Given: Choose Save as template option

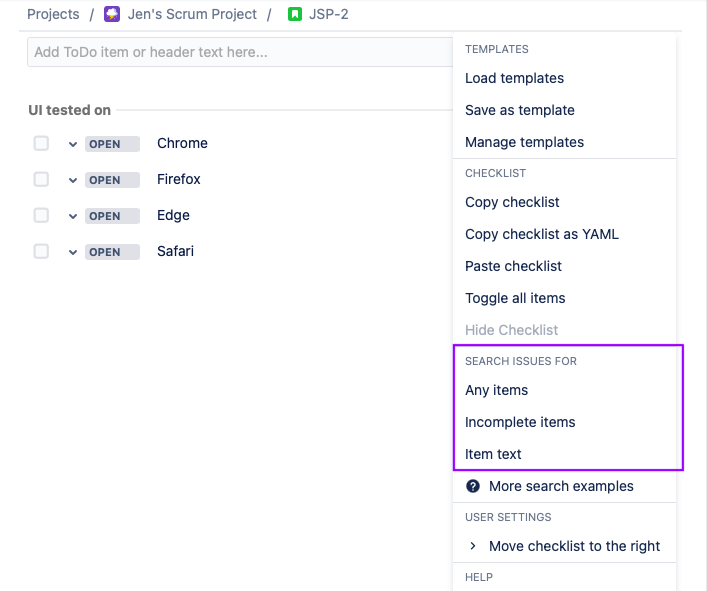Looking at the screenshot, I should tap(519, 110).
